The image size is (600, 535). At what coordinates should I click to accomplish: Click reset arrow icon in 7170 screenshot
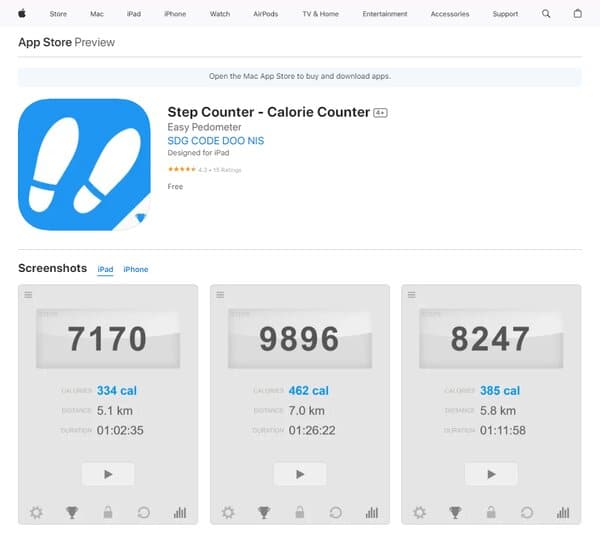pos(143,512)
